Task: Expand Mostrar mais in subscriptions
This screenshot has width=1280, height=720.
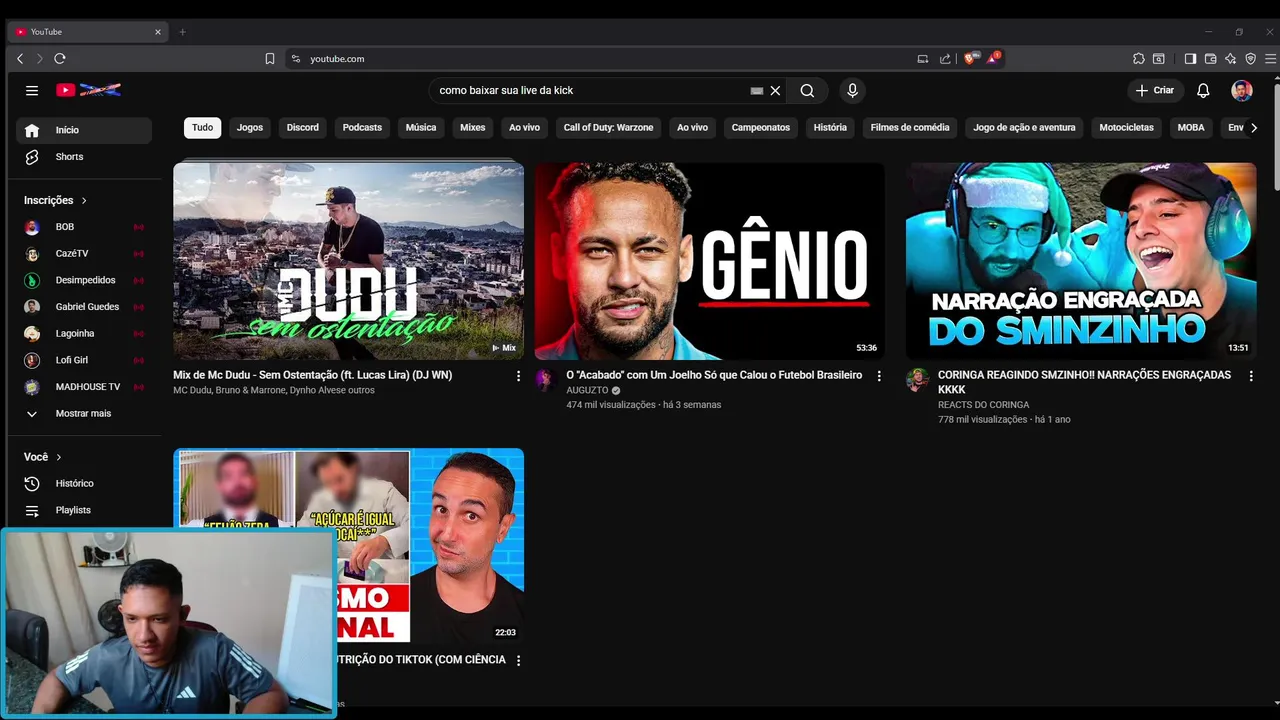Action: [x=82, y=413]
